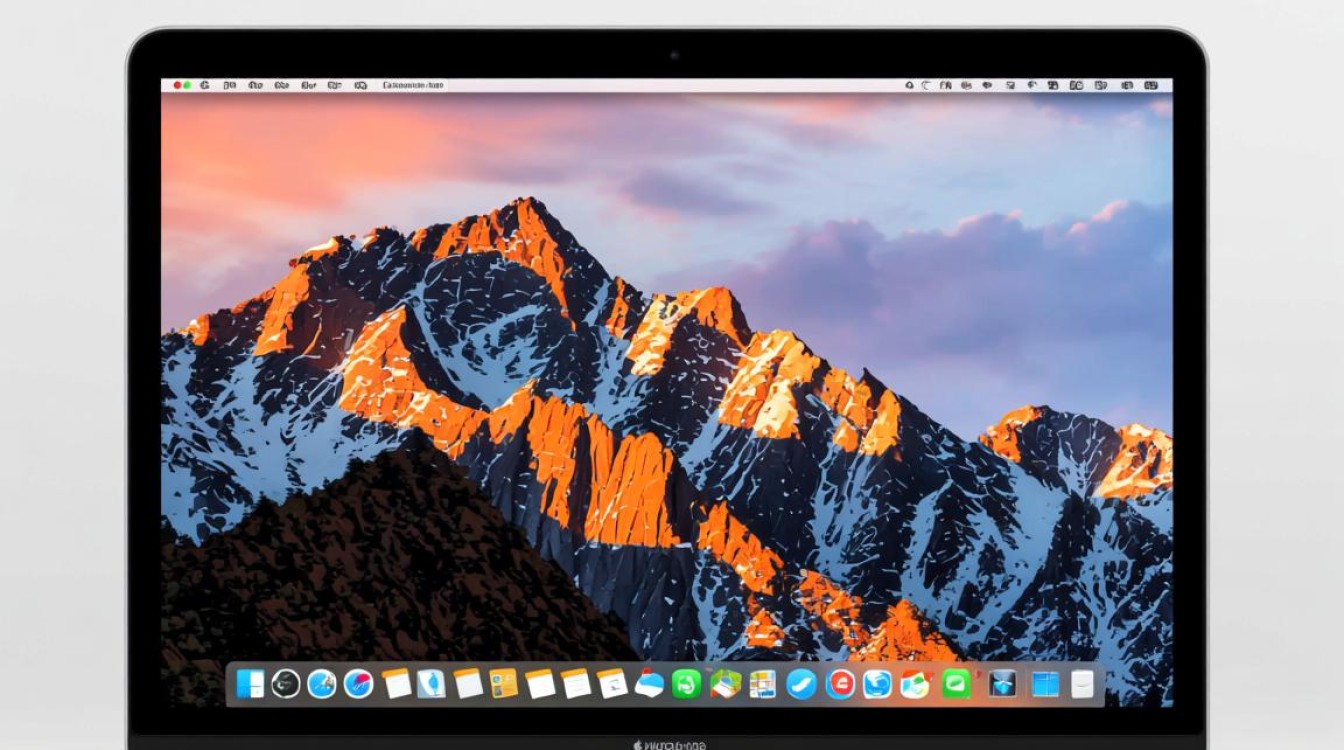1344x750 pixels.
Task: Open the blue folder icon beside Trash
Action: [x=1044, y=684]
